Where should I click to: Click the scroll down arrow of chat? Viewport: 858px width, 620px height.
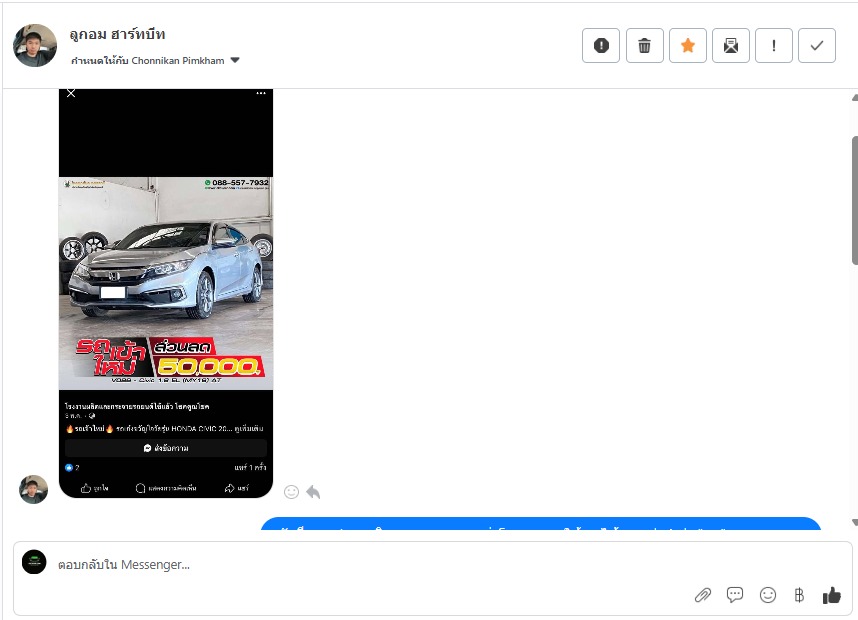853,522
